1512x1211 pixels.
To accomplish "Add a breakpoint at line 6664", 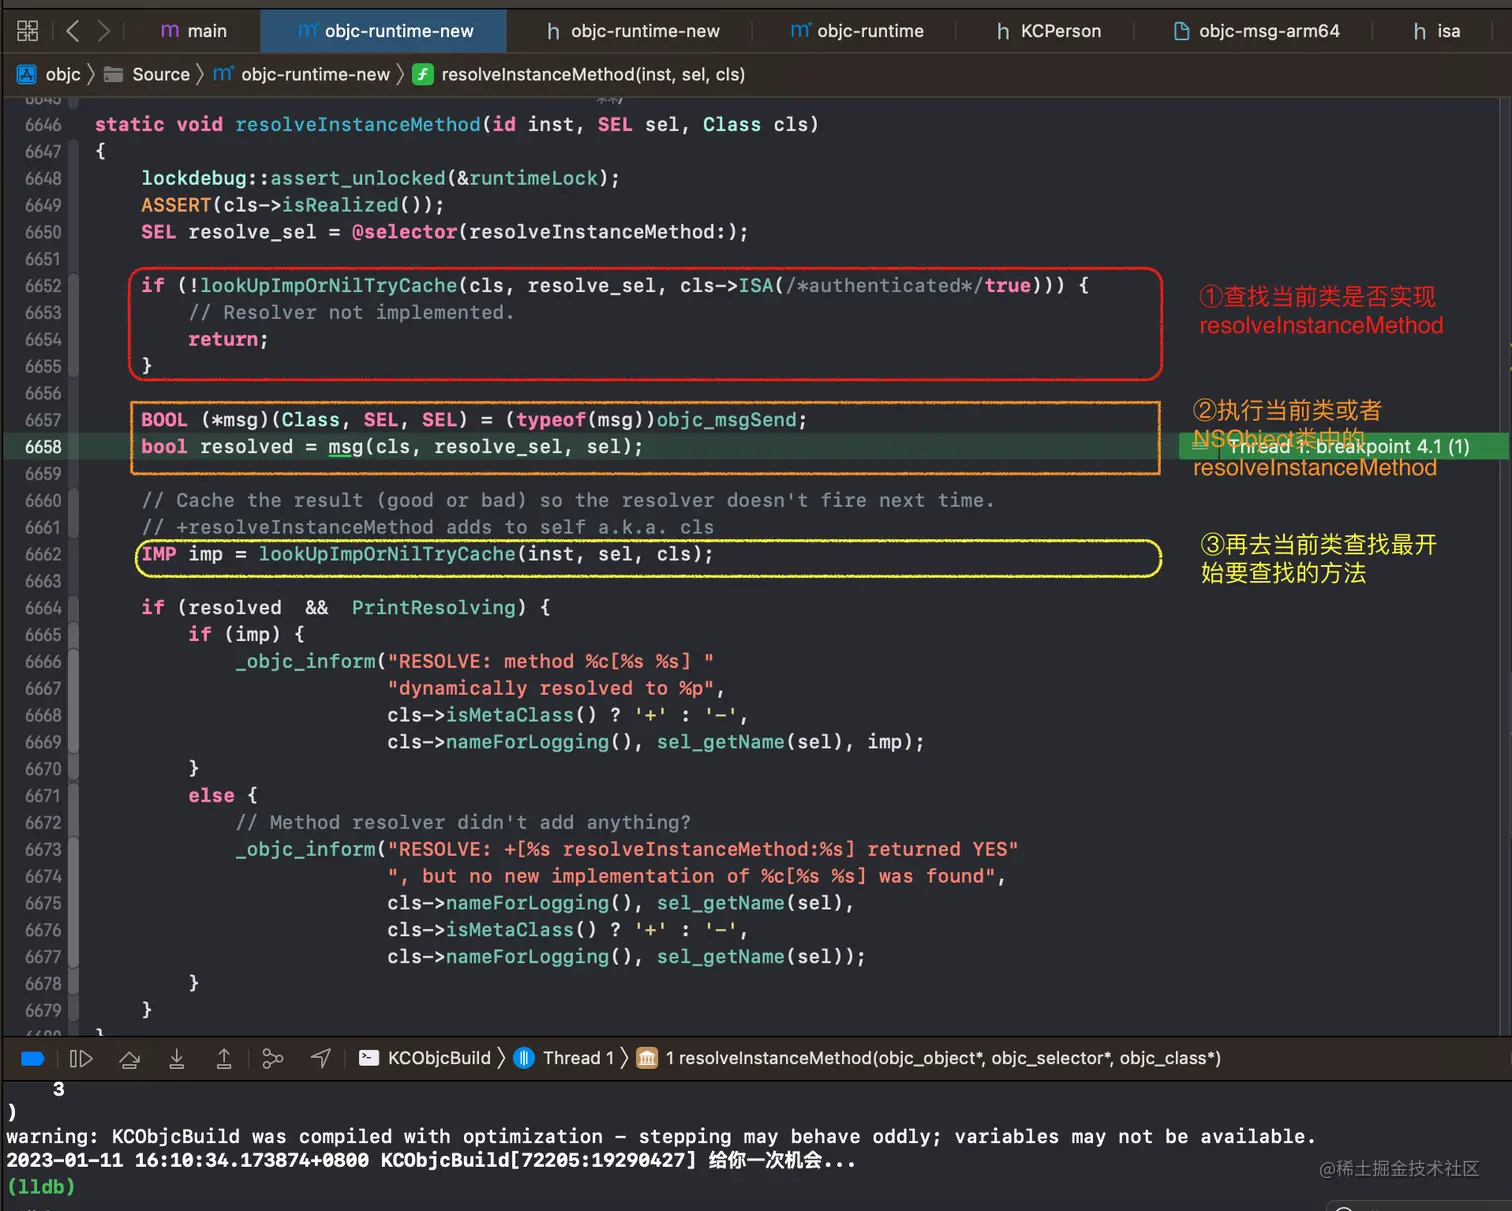I will [43, 608].
